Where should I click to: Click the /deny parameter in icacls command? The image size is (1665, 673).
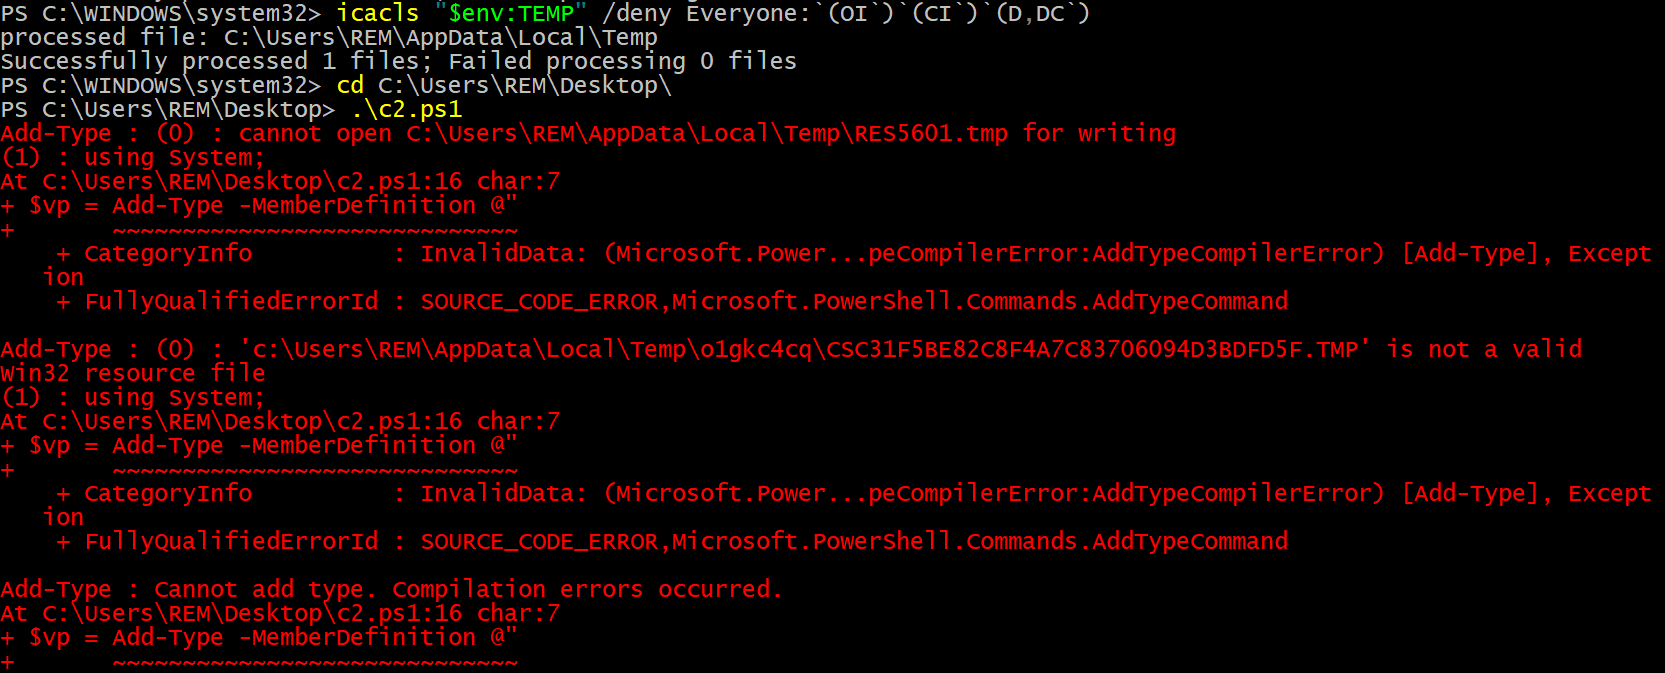pos(636,13)
